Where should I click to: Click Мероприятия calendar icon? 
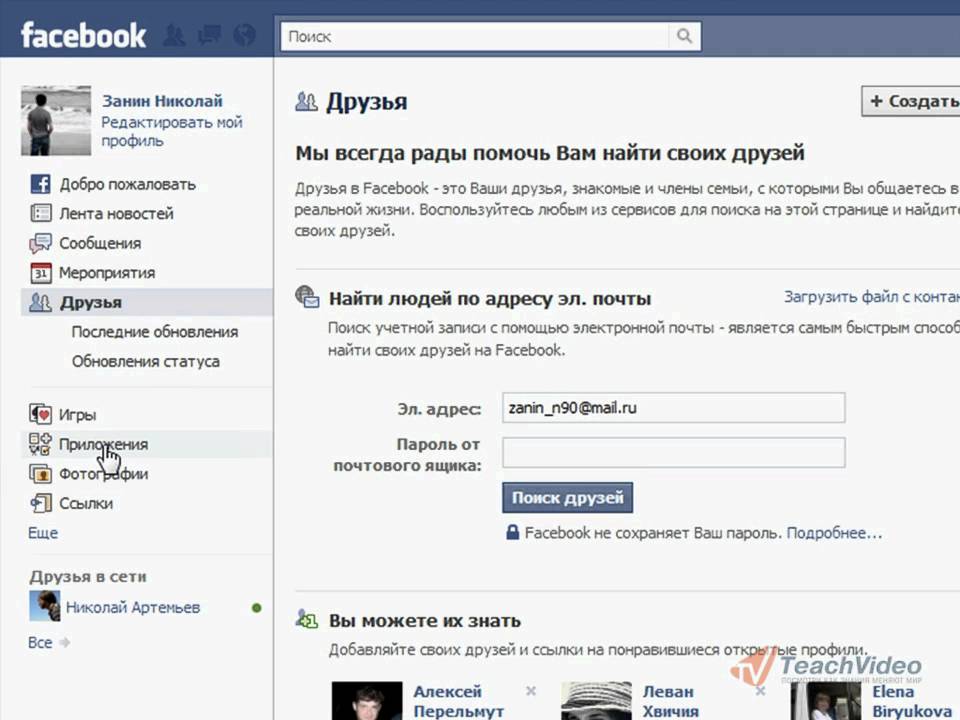tap(40, 272)
